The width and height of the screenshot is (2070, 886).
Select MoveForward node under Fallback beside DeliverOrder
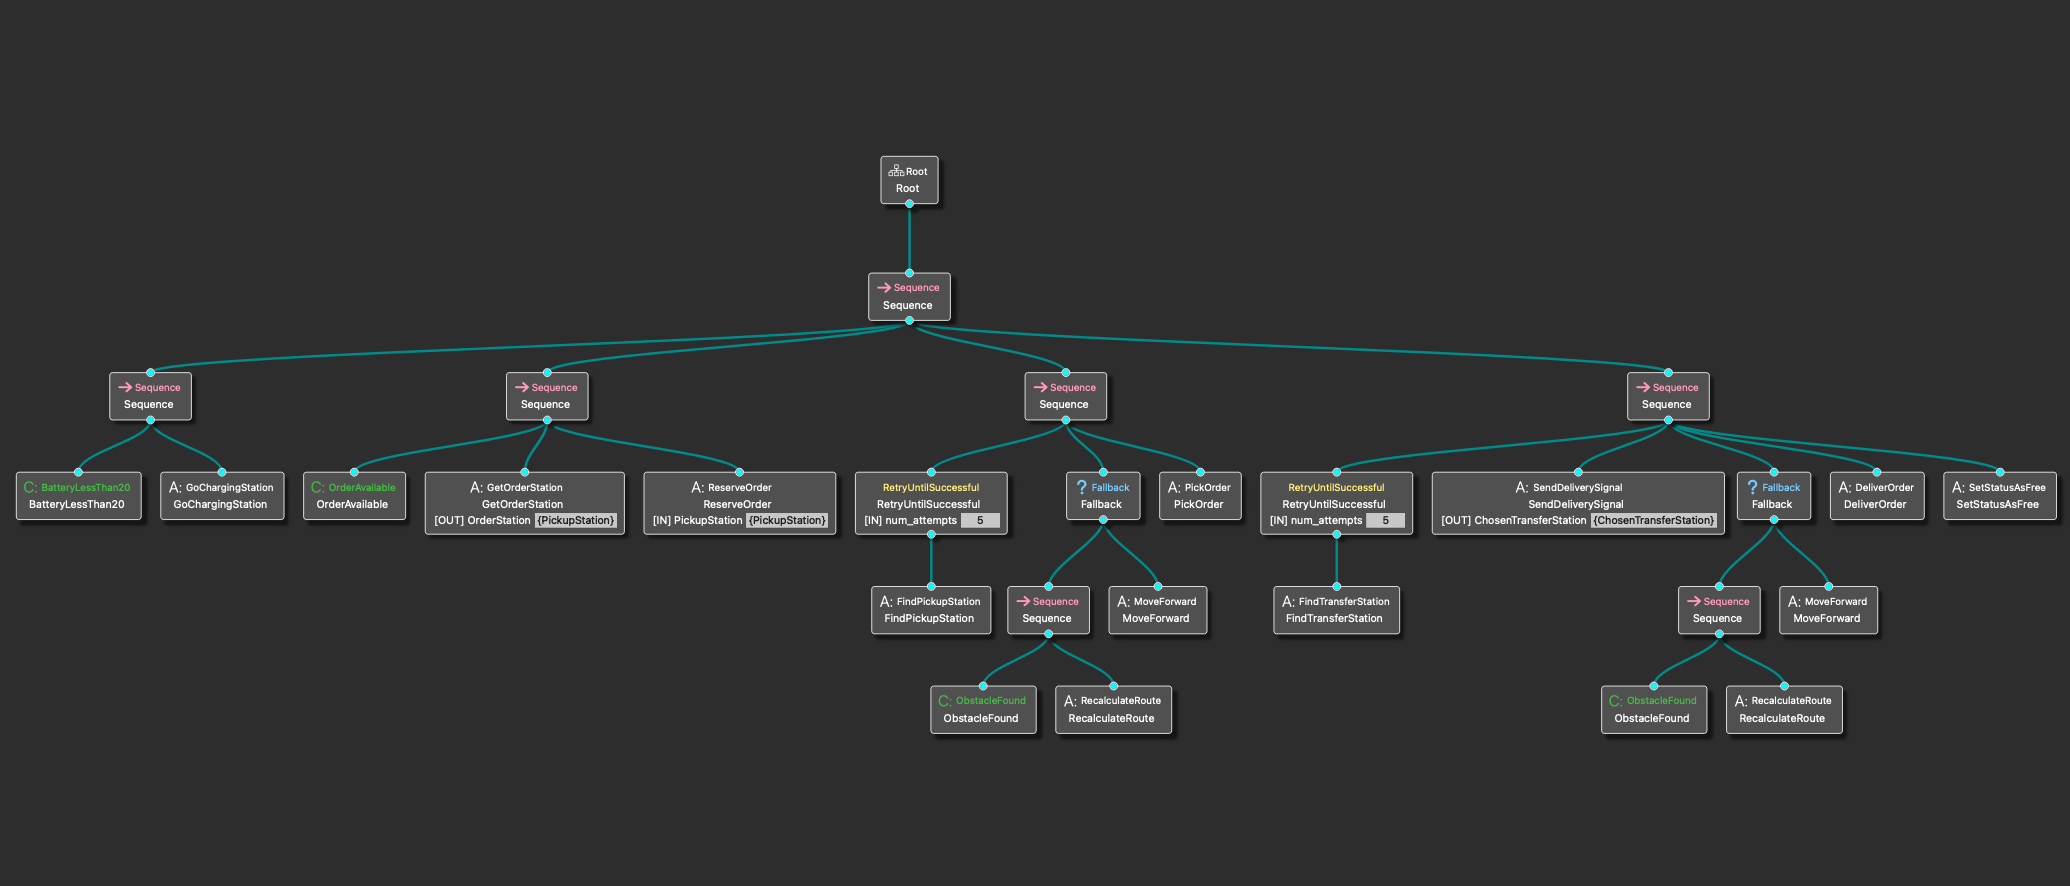pyautogui.click(x=1829, y=610)
